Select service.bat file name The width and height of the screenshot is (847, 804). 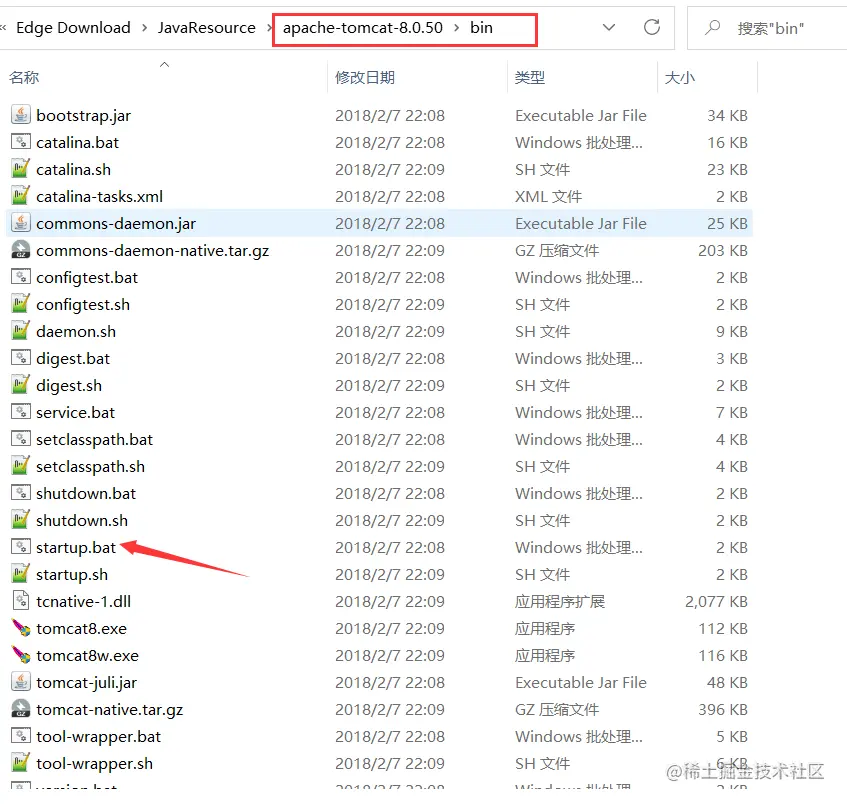(76, 412)
